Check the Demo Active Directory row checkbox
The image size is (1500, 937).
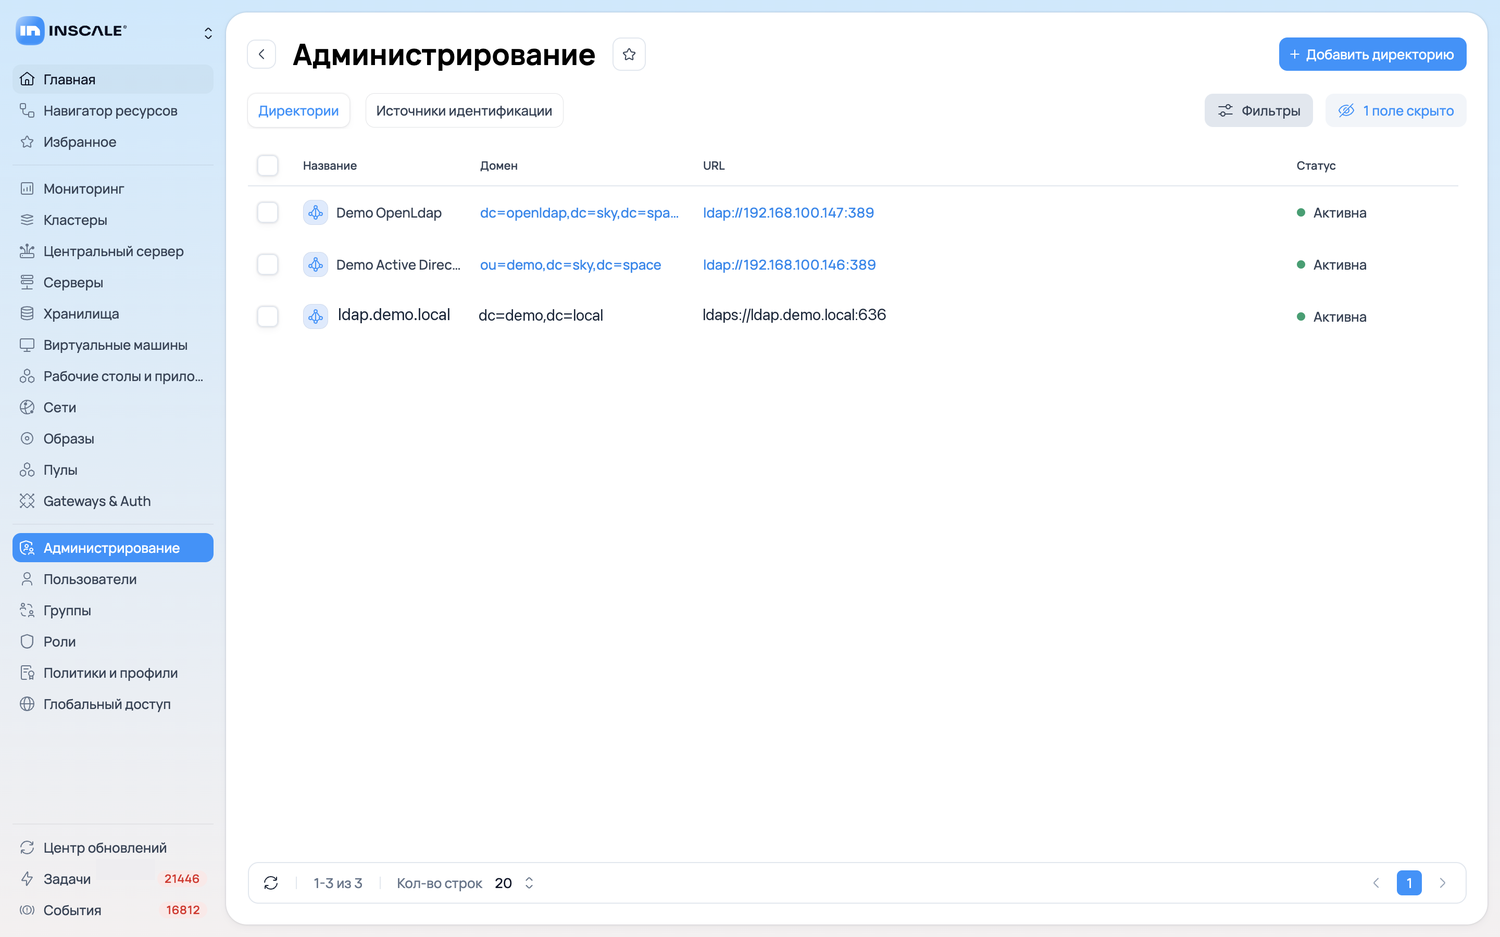click(268, 264)
